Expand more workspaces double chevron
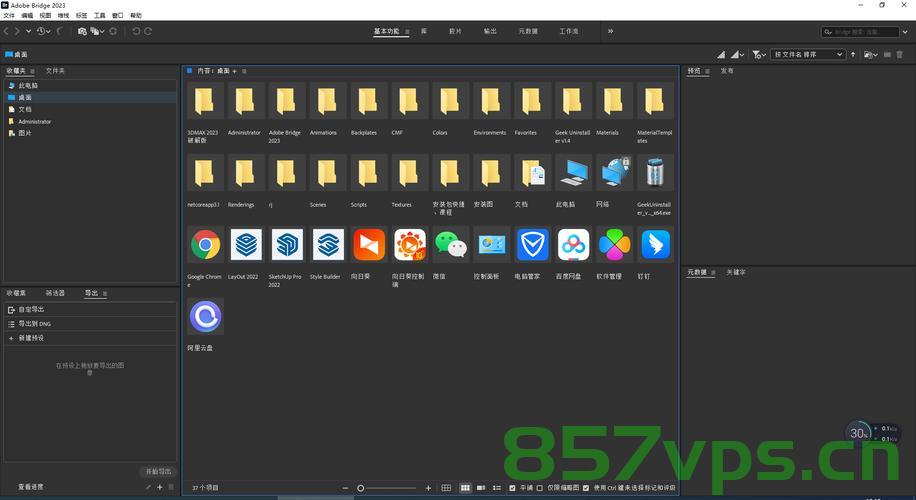Image resolution: width=916 pixels, height=500 pixels. [x=610, y=31]
